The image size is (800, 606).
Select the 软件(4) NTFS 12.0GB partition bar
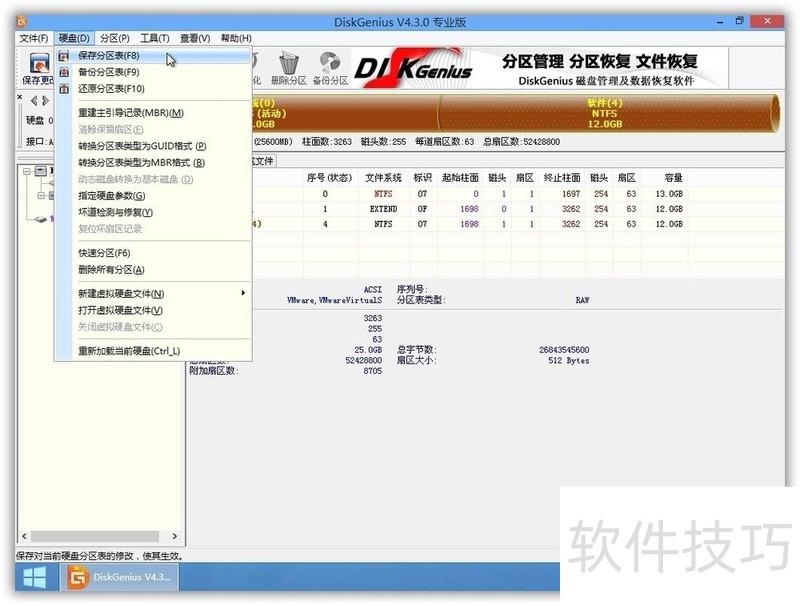click(x=607, y=113)
